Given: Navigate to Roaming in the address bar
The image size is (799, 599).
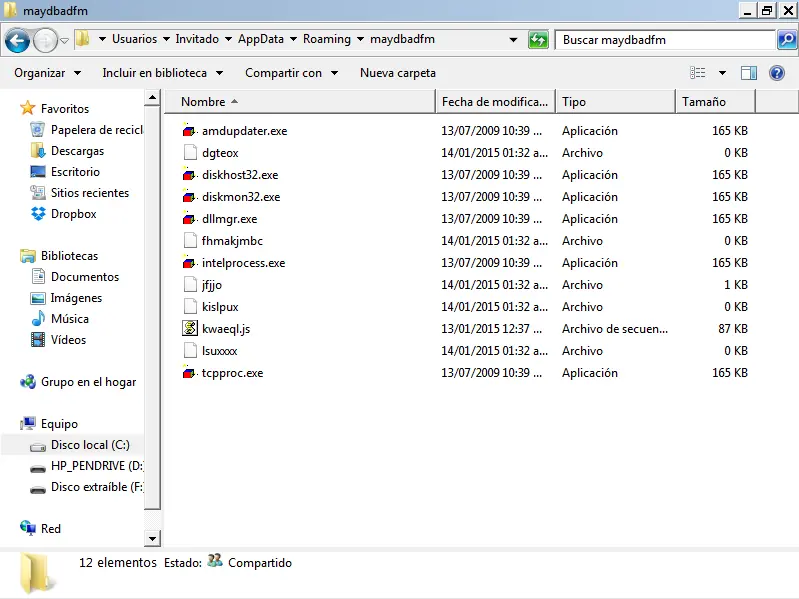Looking at the screenshot, I should tap(327, 39).
